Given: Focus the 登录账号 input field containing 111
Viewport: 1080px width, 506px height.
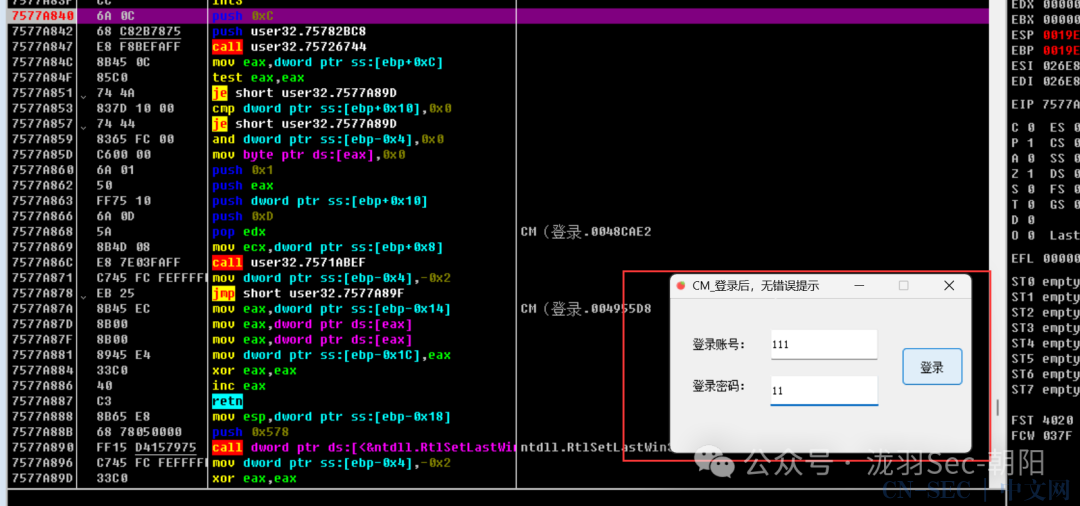Looking at the screenshot, I should [824, 344].
